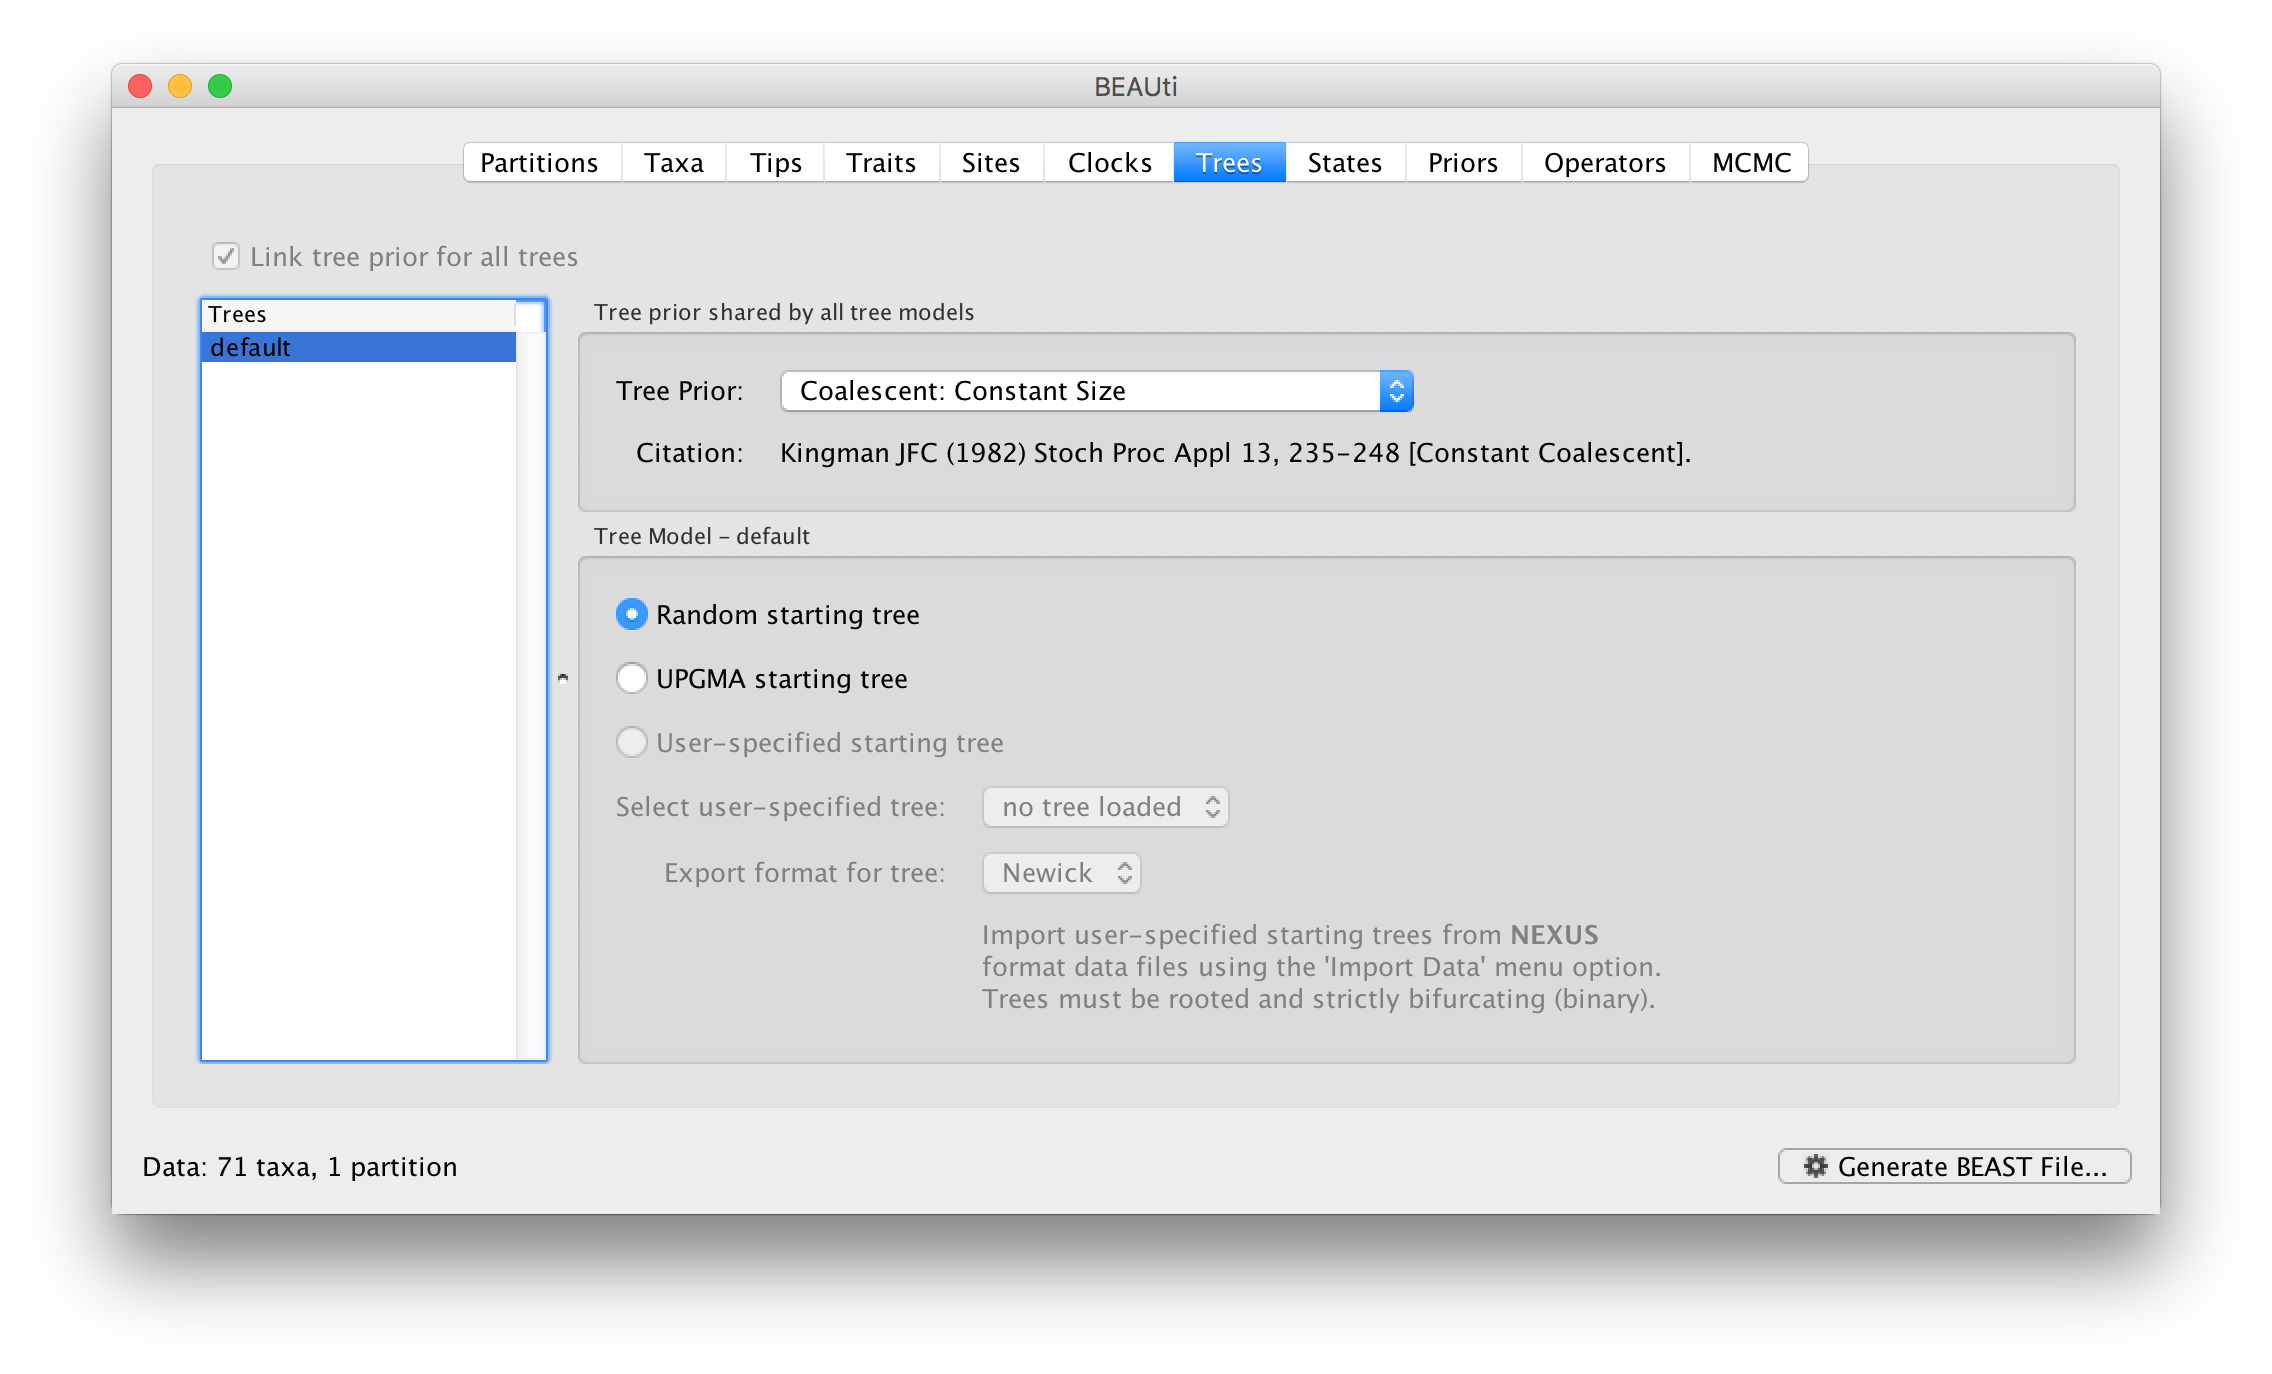Viewport: 2272px width, 1374px height.
Task: Select the Trees tab
Action: (x=1229, y=163)
